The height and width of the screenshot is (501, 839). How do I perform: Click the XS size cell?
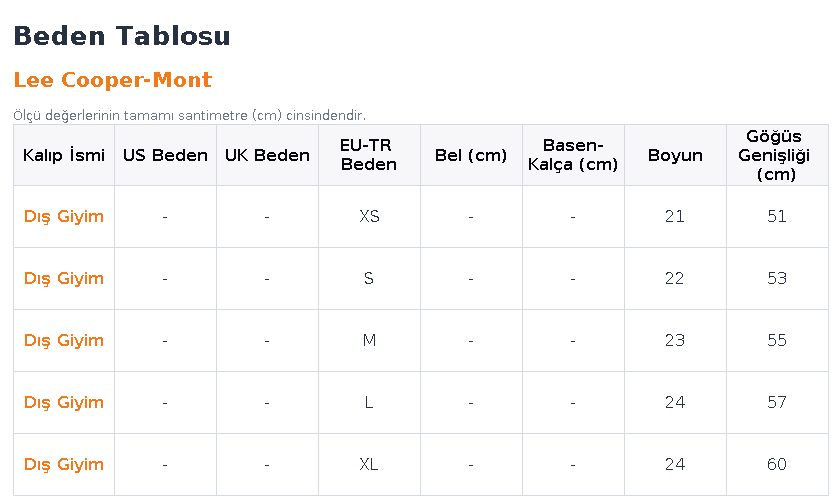pyautogui.click(x=369, y=217)
